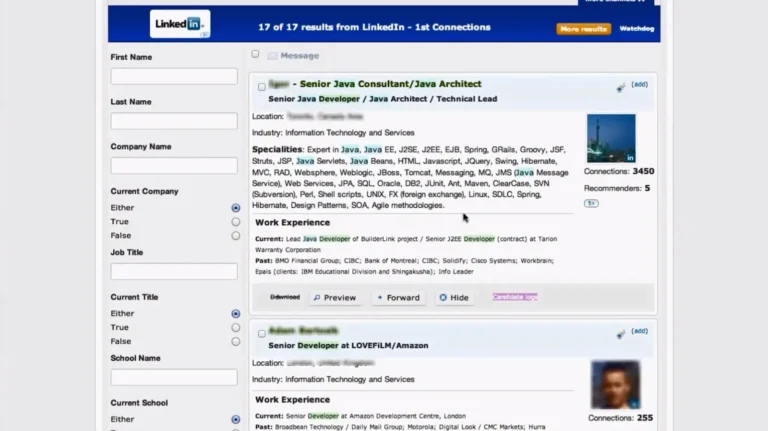768x431 pixels.
Task: Tick the select-all checkbox next to Message
Action: [255, 54]
